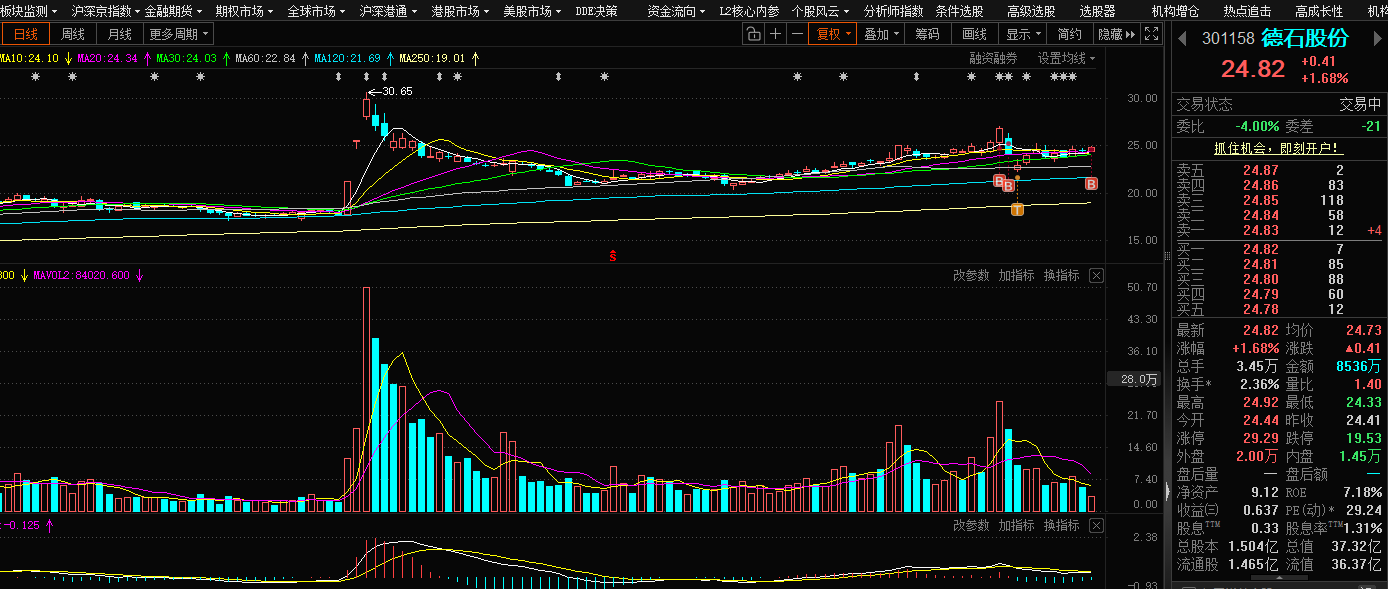Open the 沪深港通 menu

388,11
